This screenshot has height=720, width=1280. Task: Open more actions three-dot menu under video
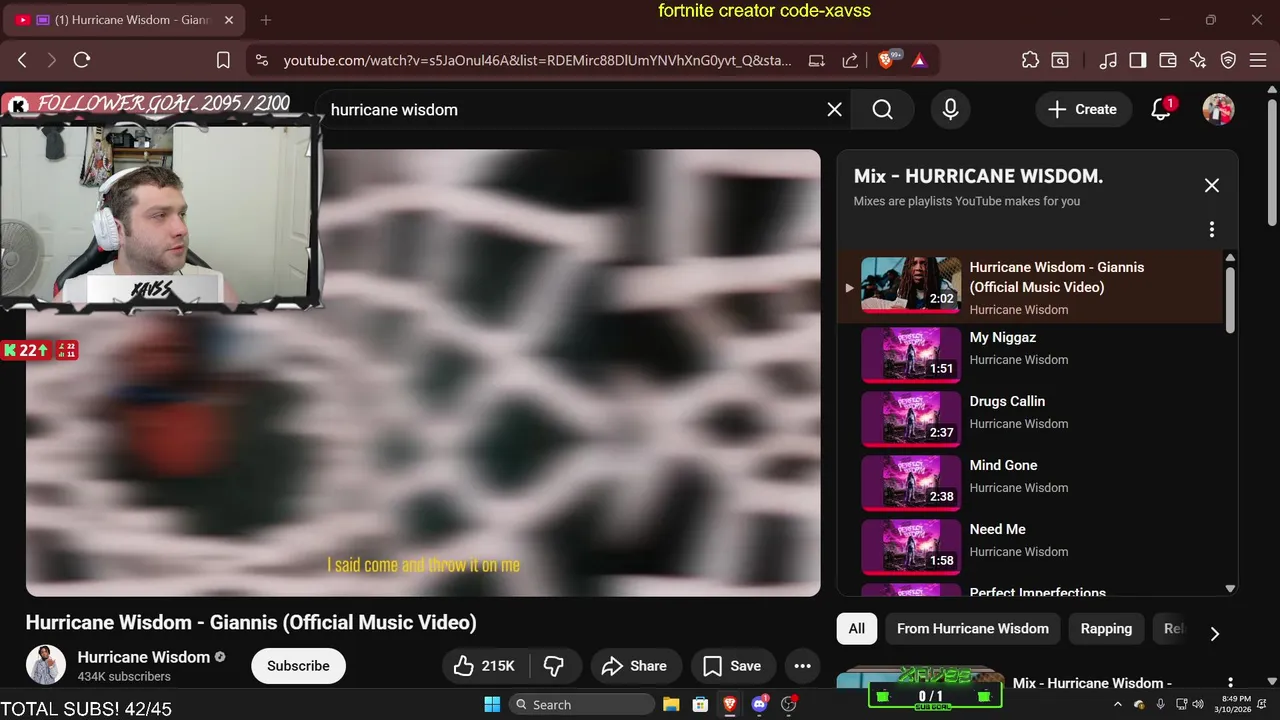[802, 666]
